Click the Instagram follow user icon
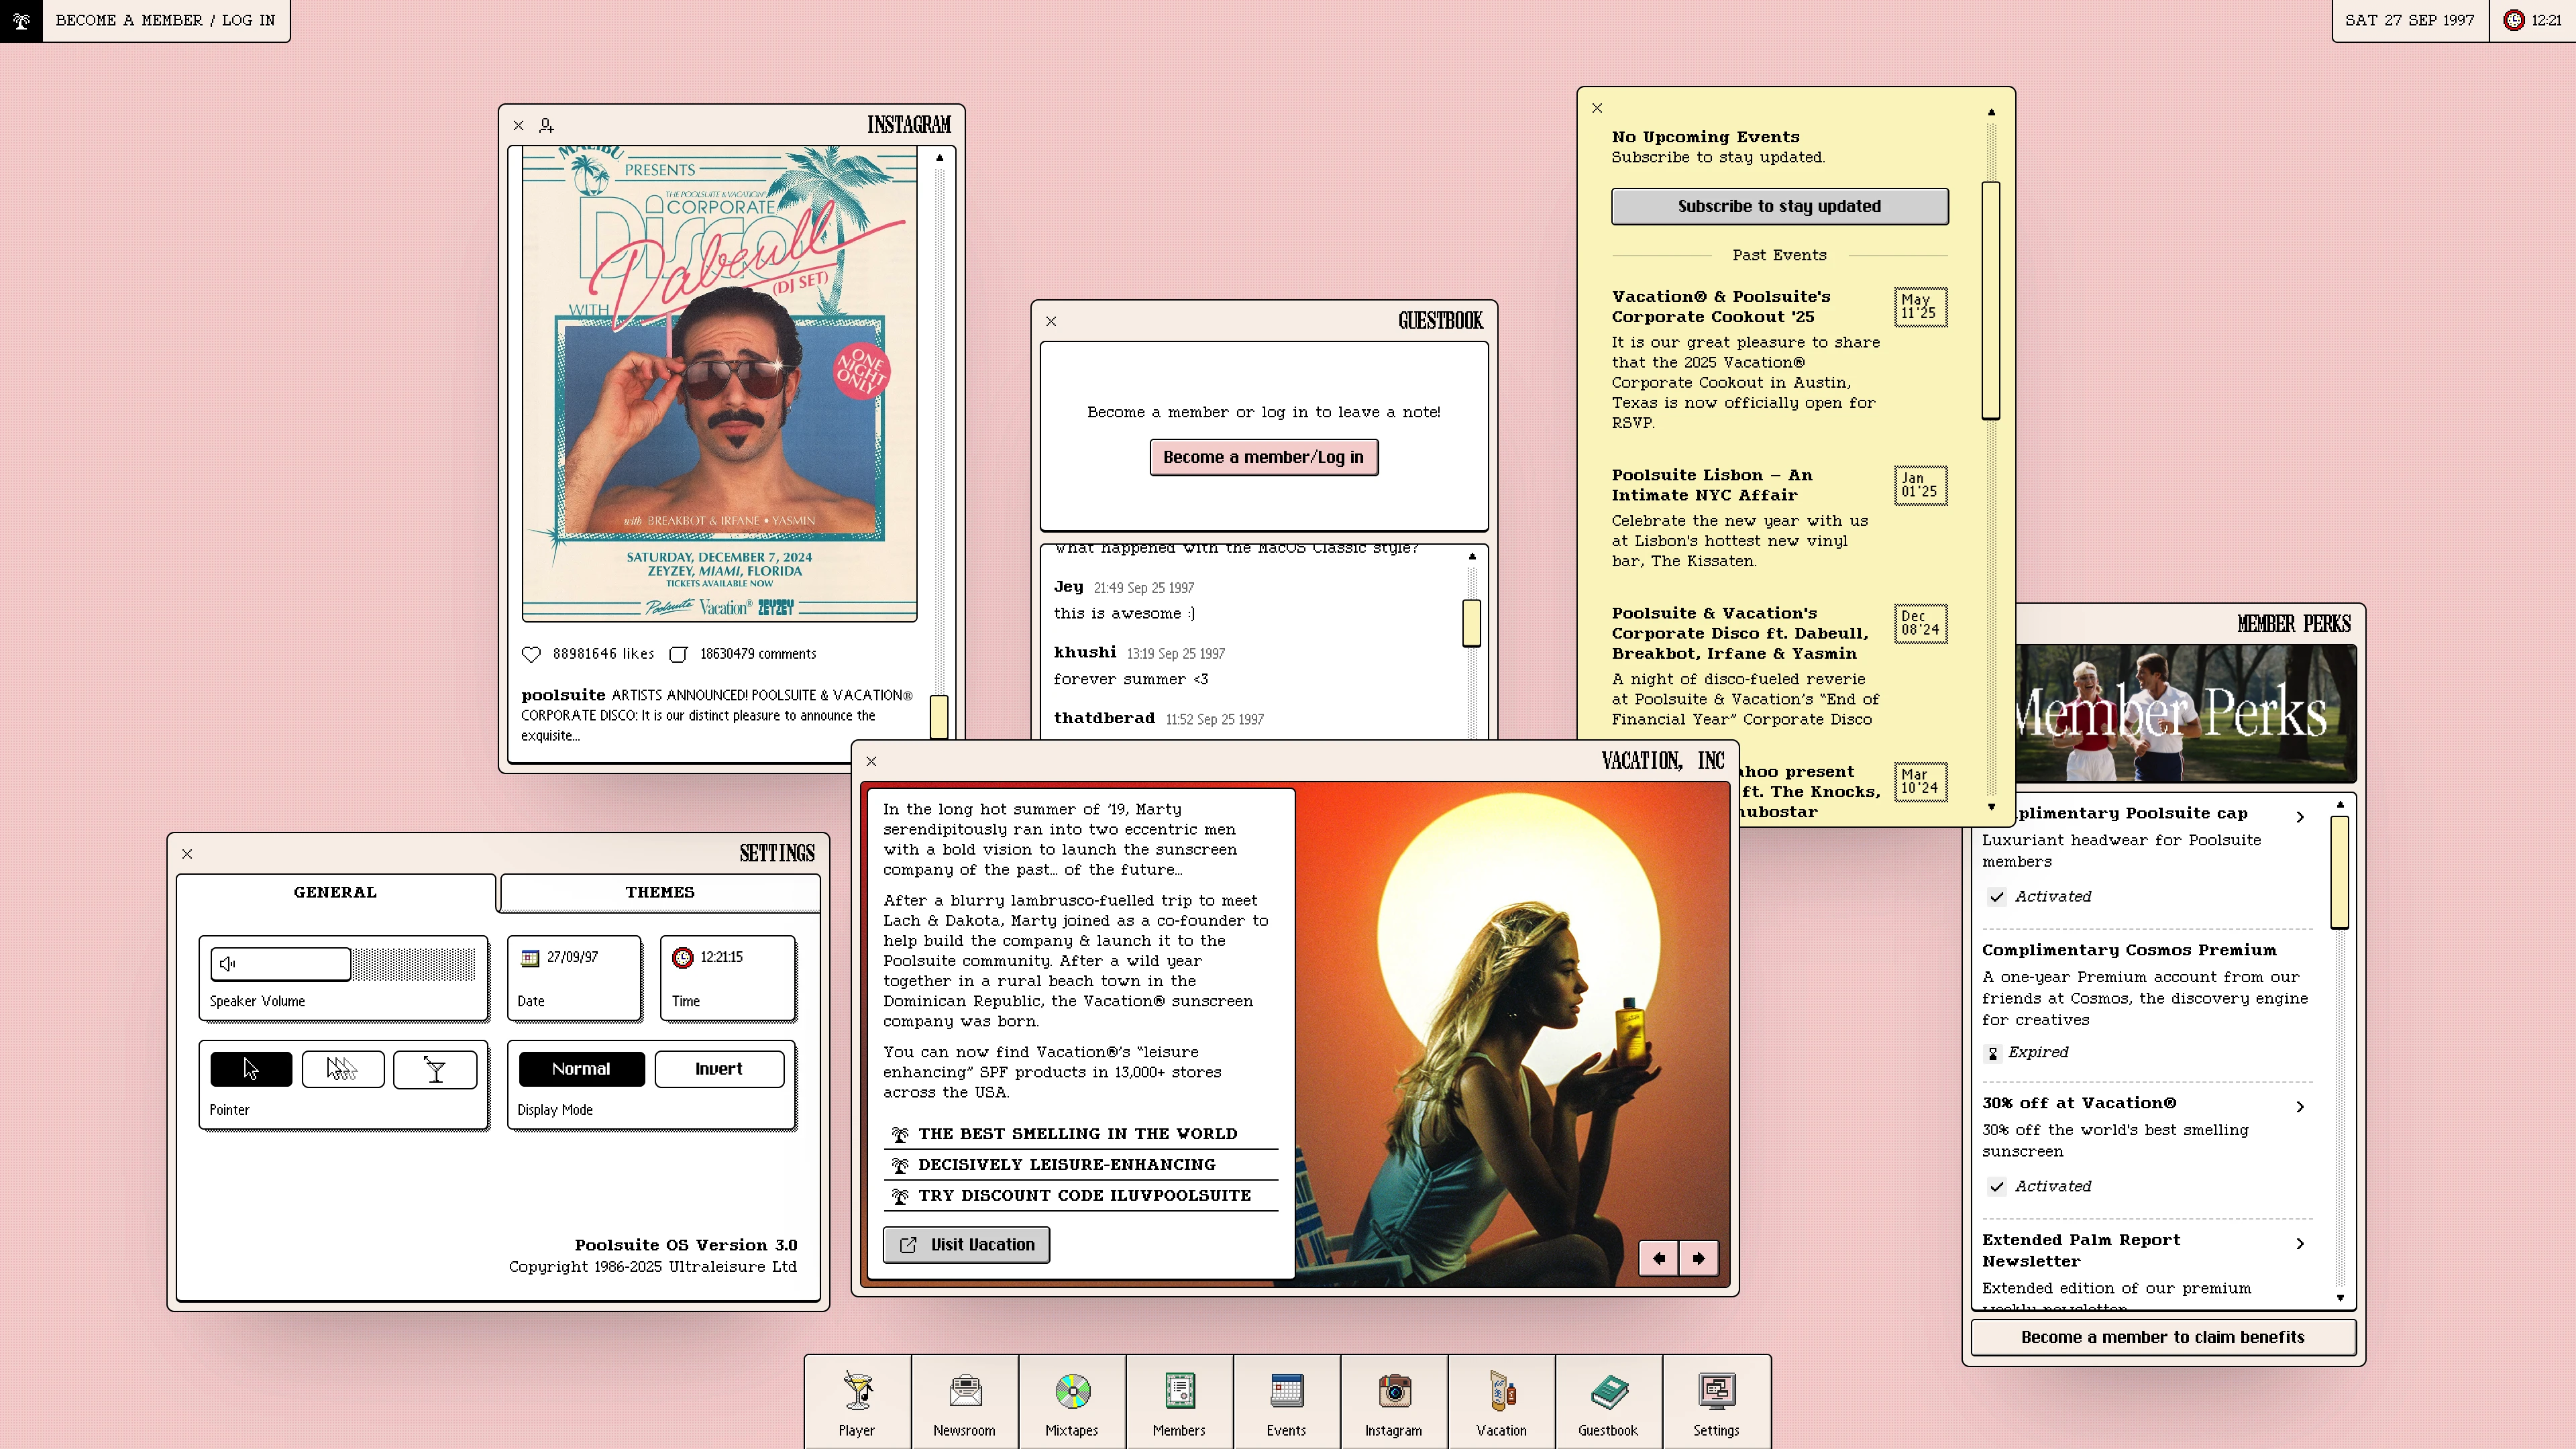 (546, 125)
